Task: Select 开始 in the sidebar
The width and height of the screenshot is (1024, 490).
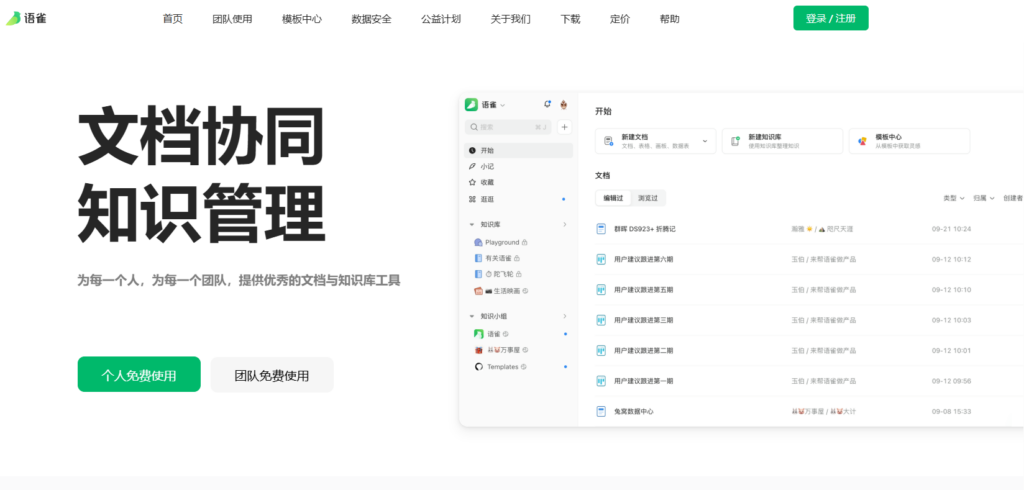Action: (519, 150)
